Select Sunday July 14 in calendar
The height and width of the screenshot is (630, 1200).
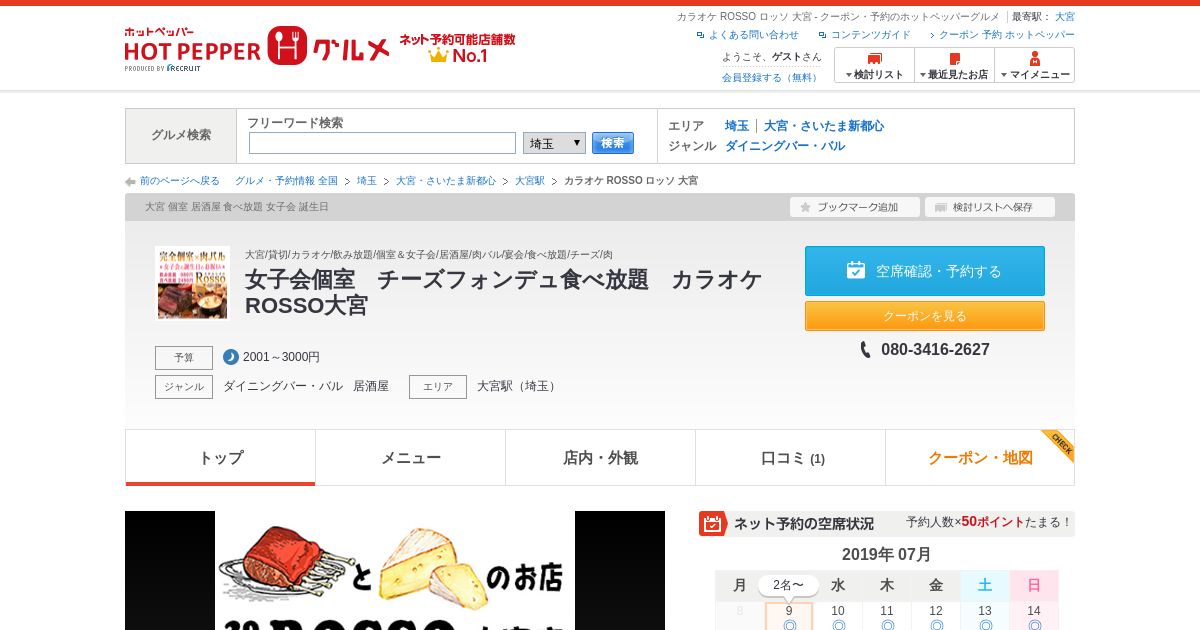[1034, 617]
